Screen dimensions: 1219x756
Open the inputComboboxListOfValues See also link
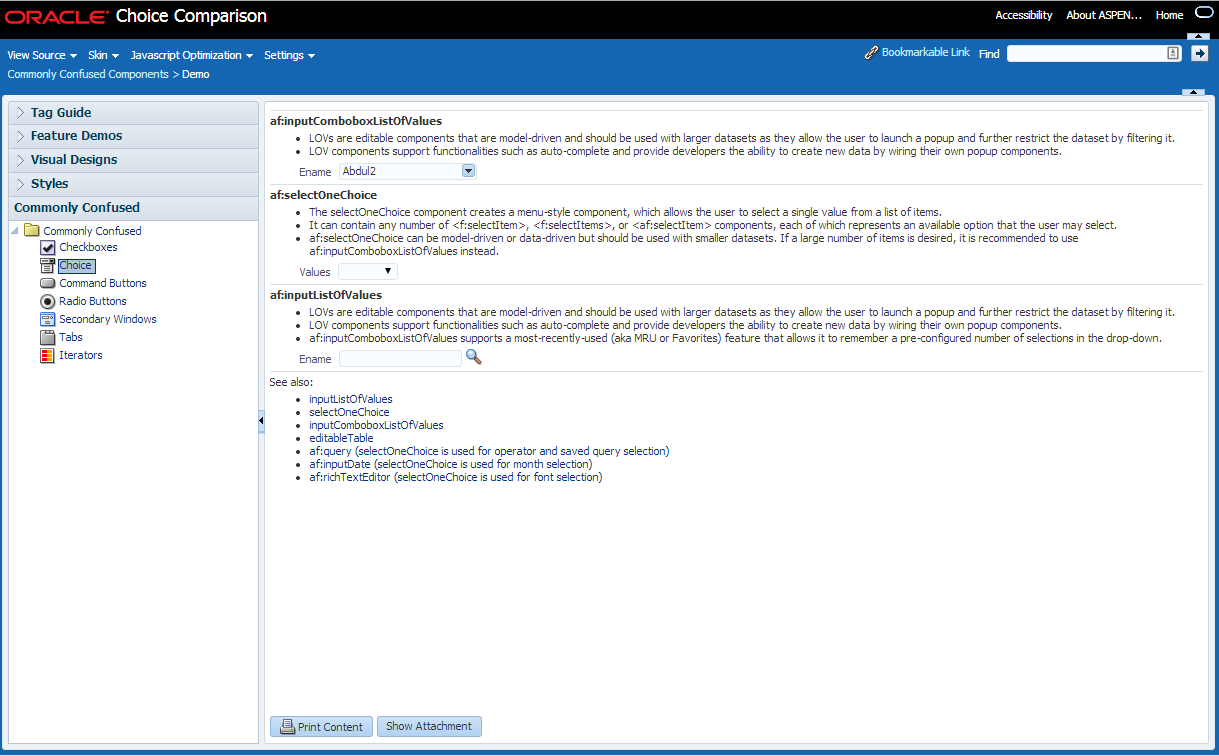pos(376,426)
